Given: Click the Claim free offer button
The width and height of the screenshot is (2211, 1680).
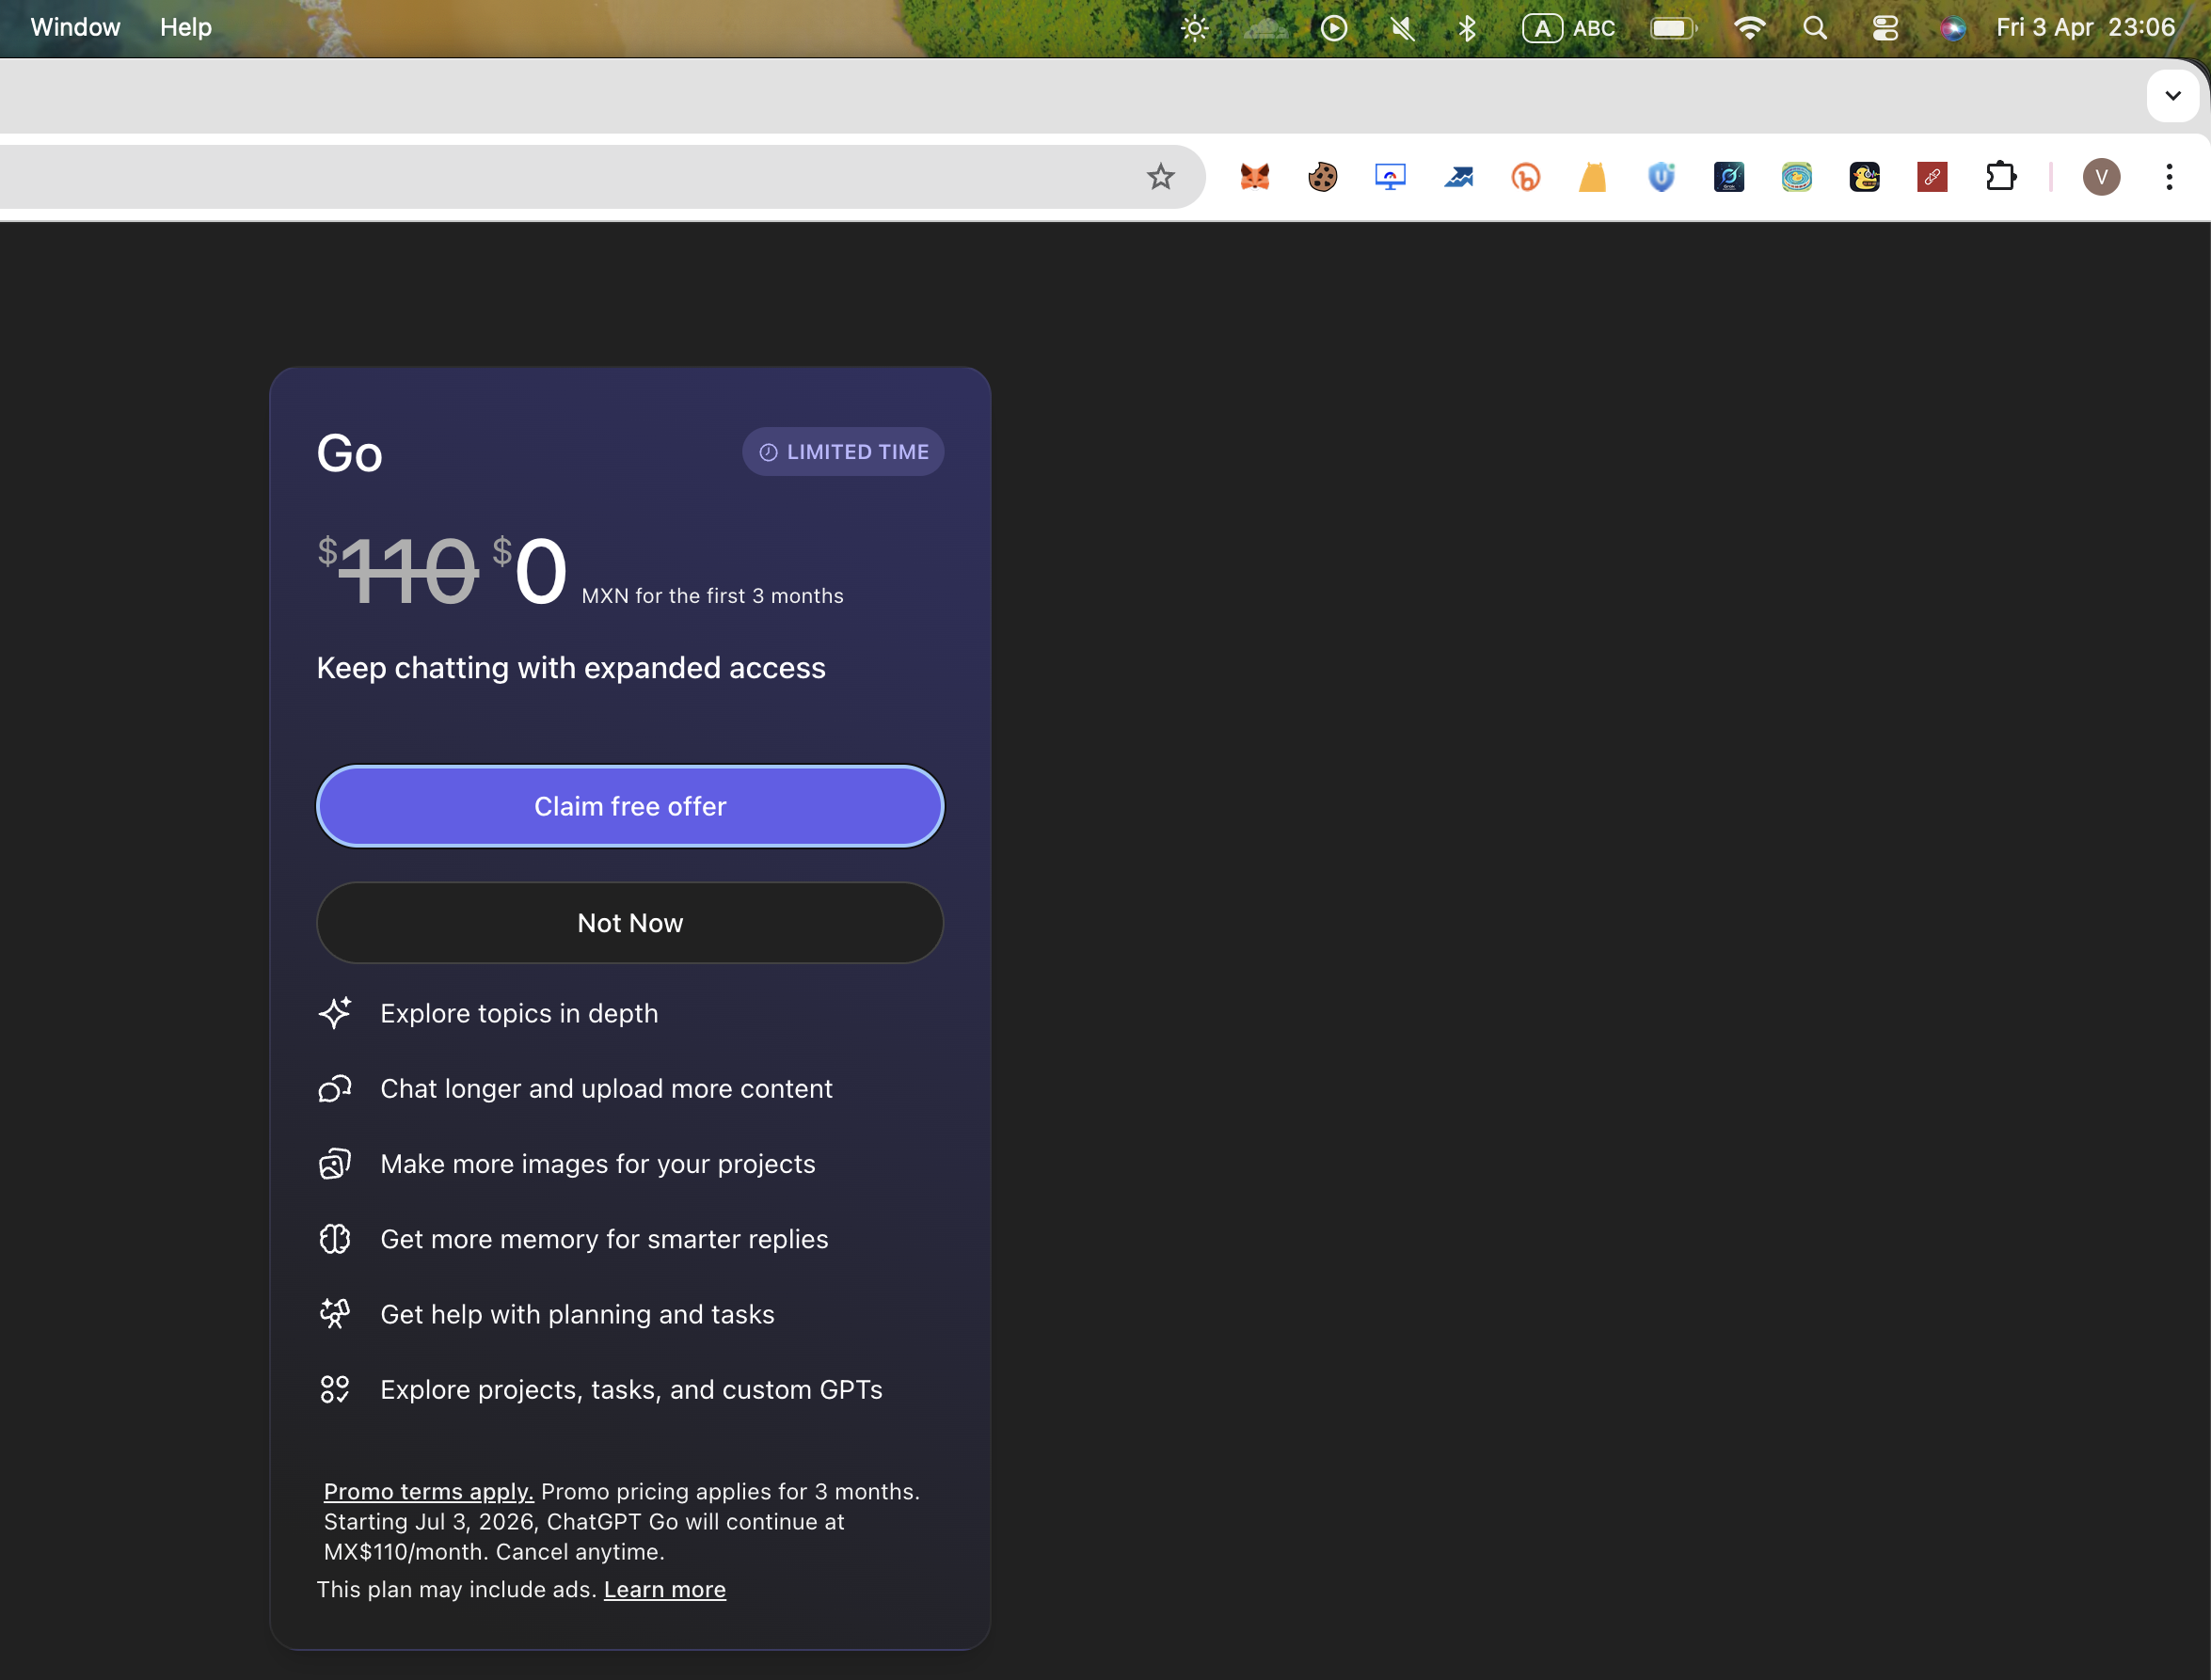Looking at the screenshot, I should [x=630, y=806].
